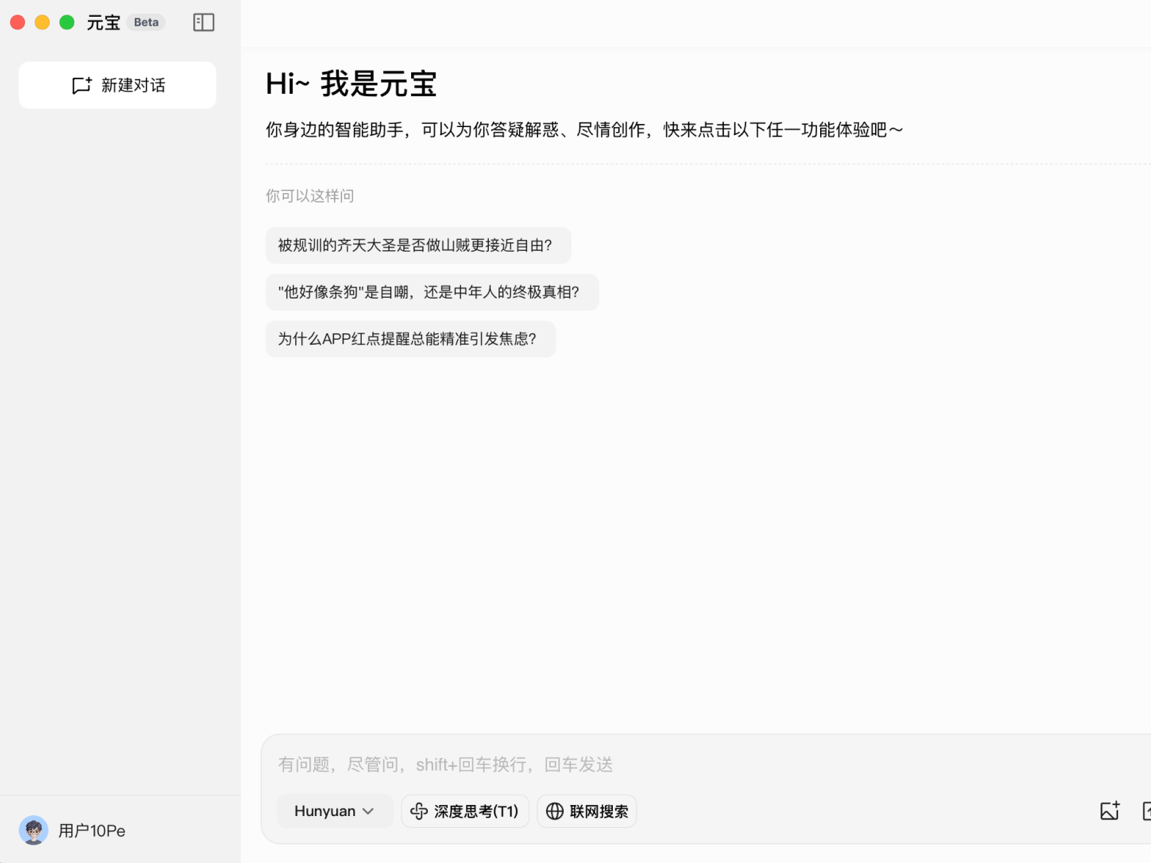This screenshot has height=863, width=1151.
Task: Select suggestion "他好像条狗" question
Action: (432, 292)
